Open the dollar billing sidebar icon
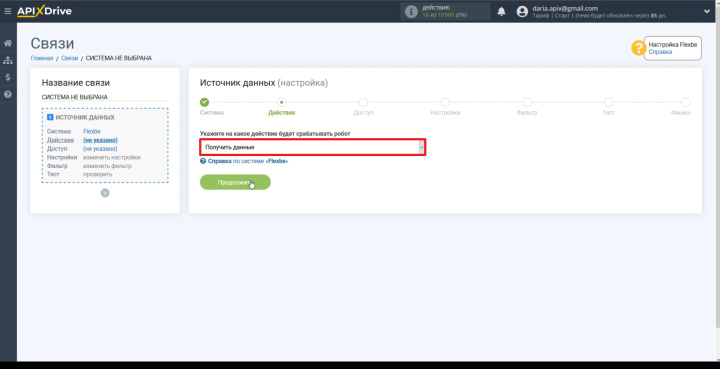This screenshot has height=369, width=720. [x=8, y=77]
